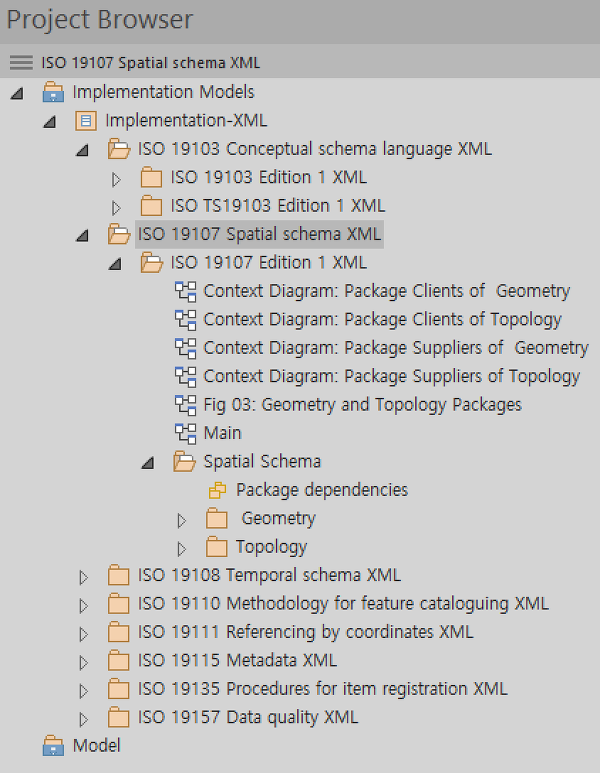Screen dimensions: 600x773
Task: Expand ISO 19111 Referencing by coordinates XML
Action: click(x=83, y=634)
